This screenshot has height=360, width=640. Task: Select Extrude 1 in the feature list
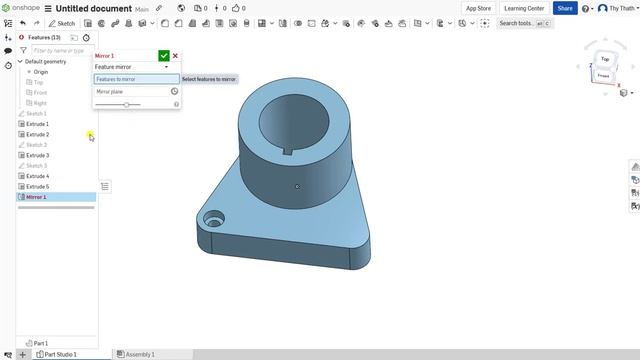(x=37, y=124)
